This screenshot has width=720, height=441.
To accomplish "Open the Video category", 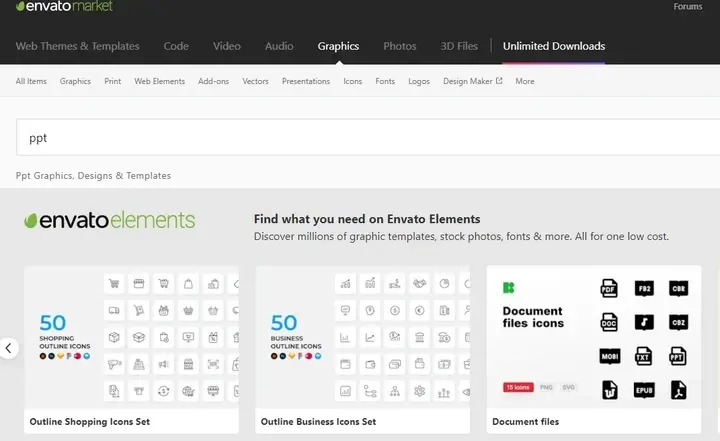I will 226,46.
